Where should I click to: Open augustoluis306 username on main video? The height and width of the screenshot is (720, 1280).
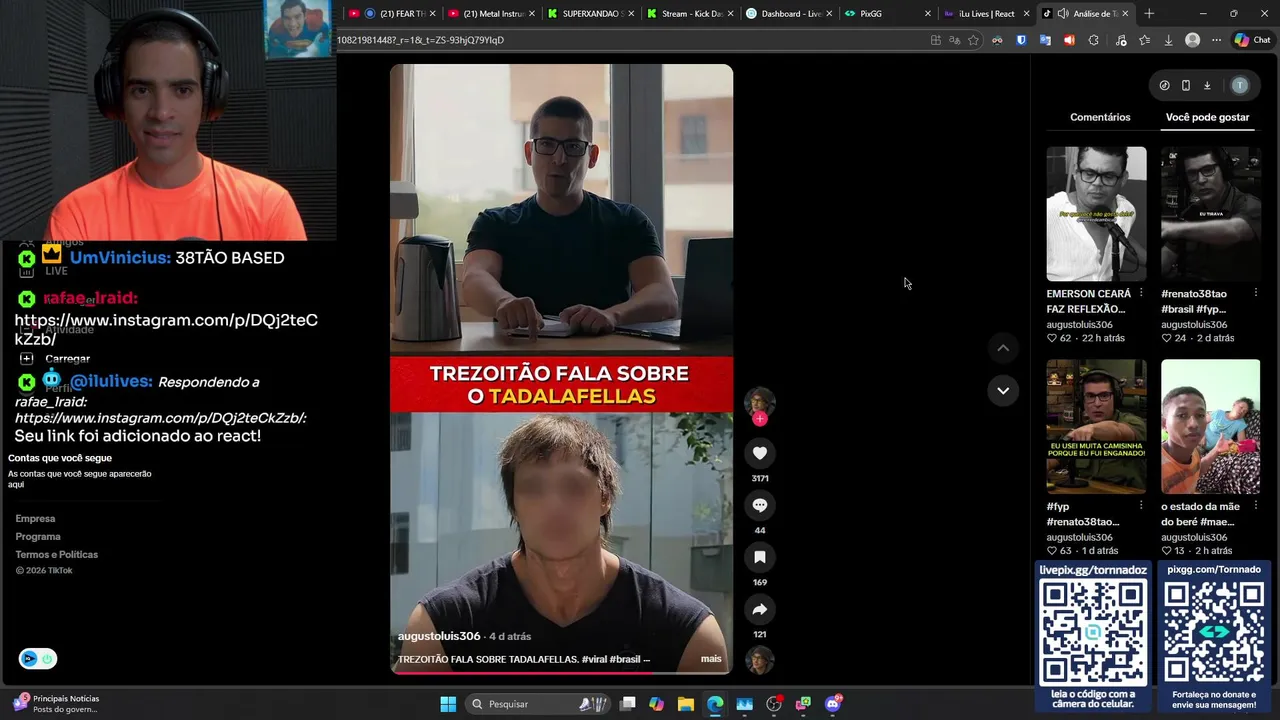click(x=439, y=636)
